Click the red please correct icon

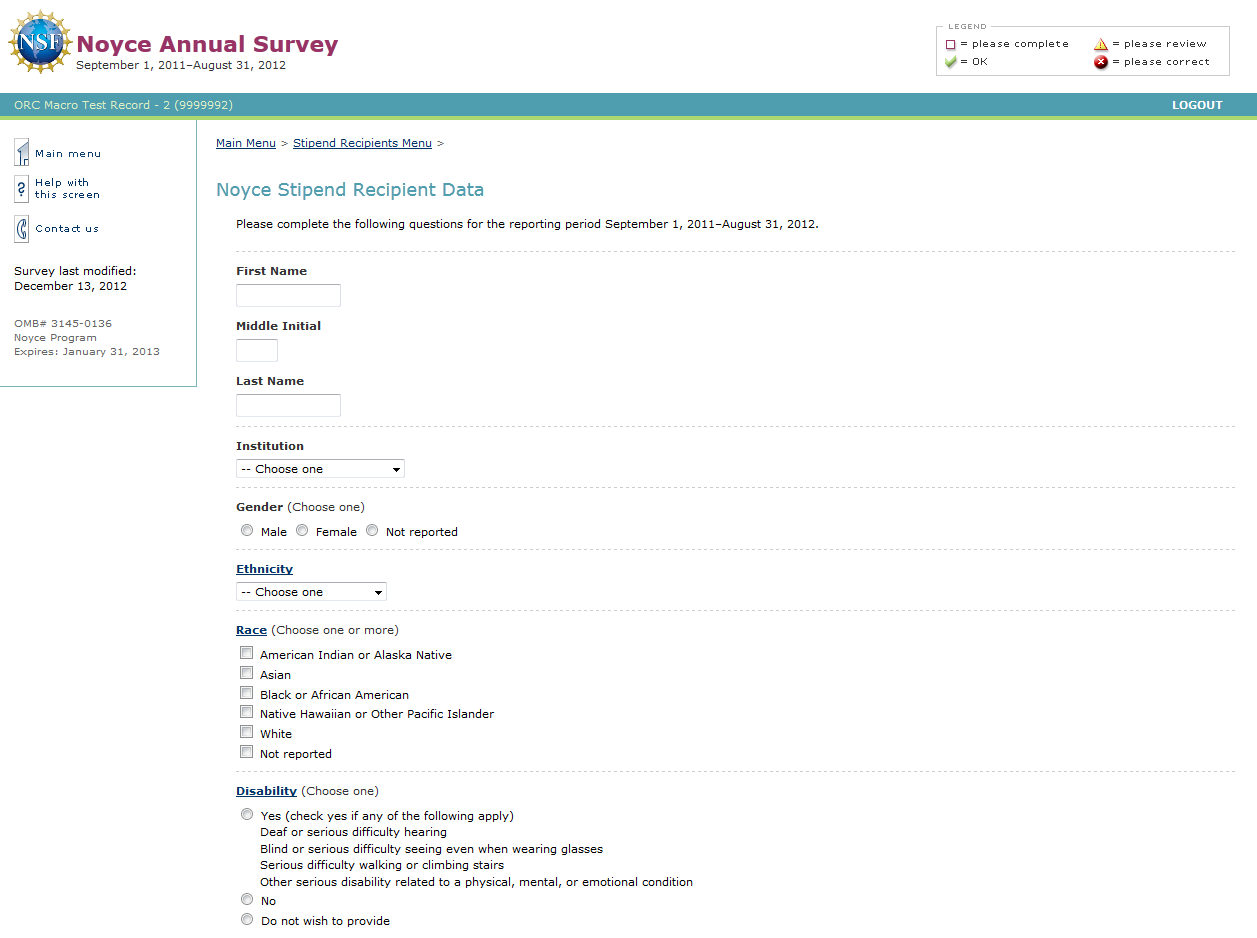tap(1101, 62)
